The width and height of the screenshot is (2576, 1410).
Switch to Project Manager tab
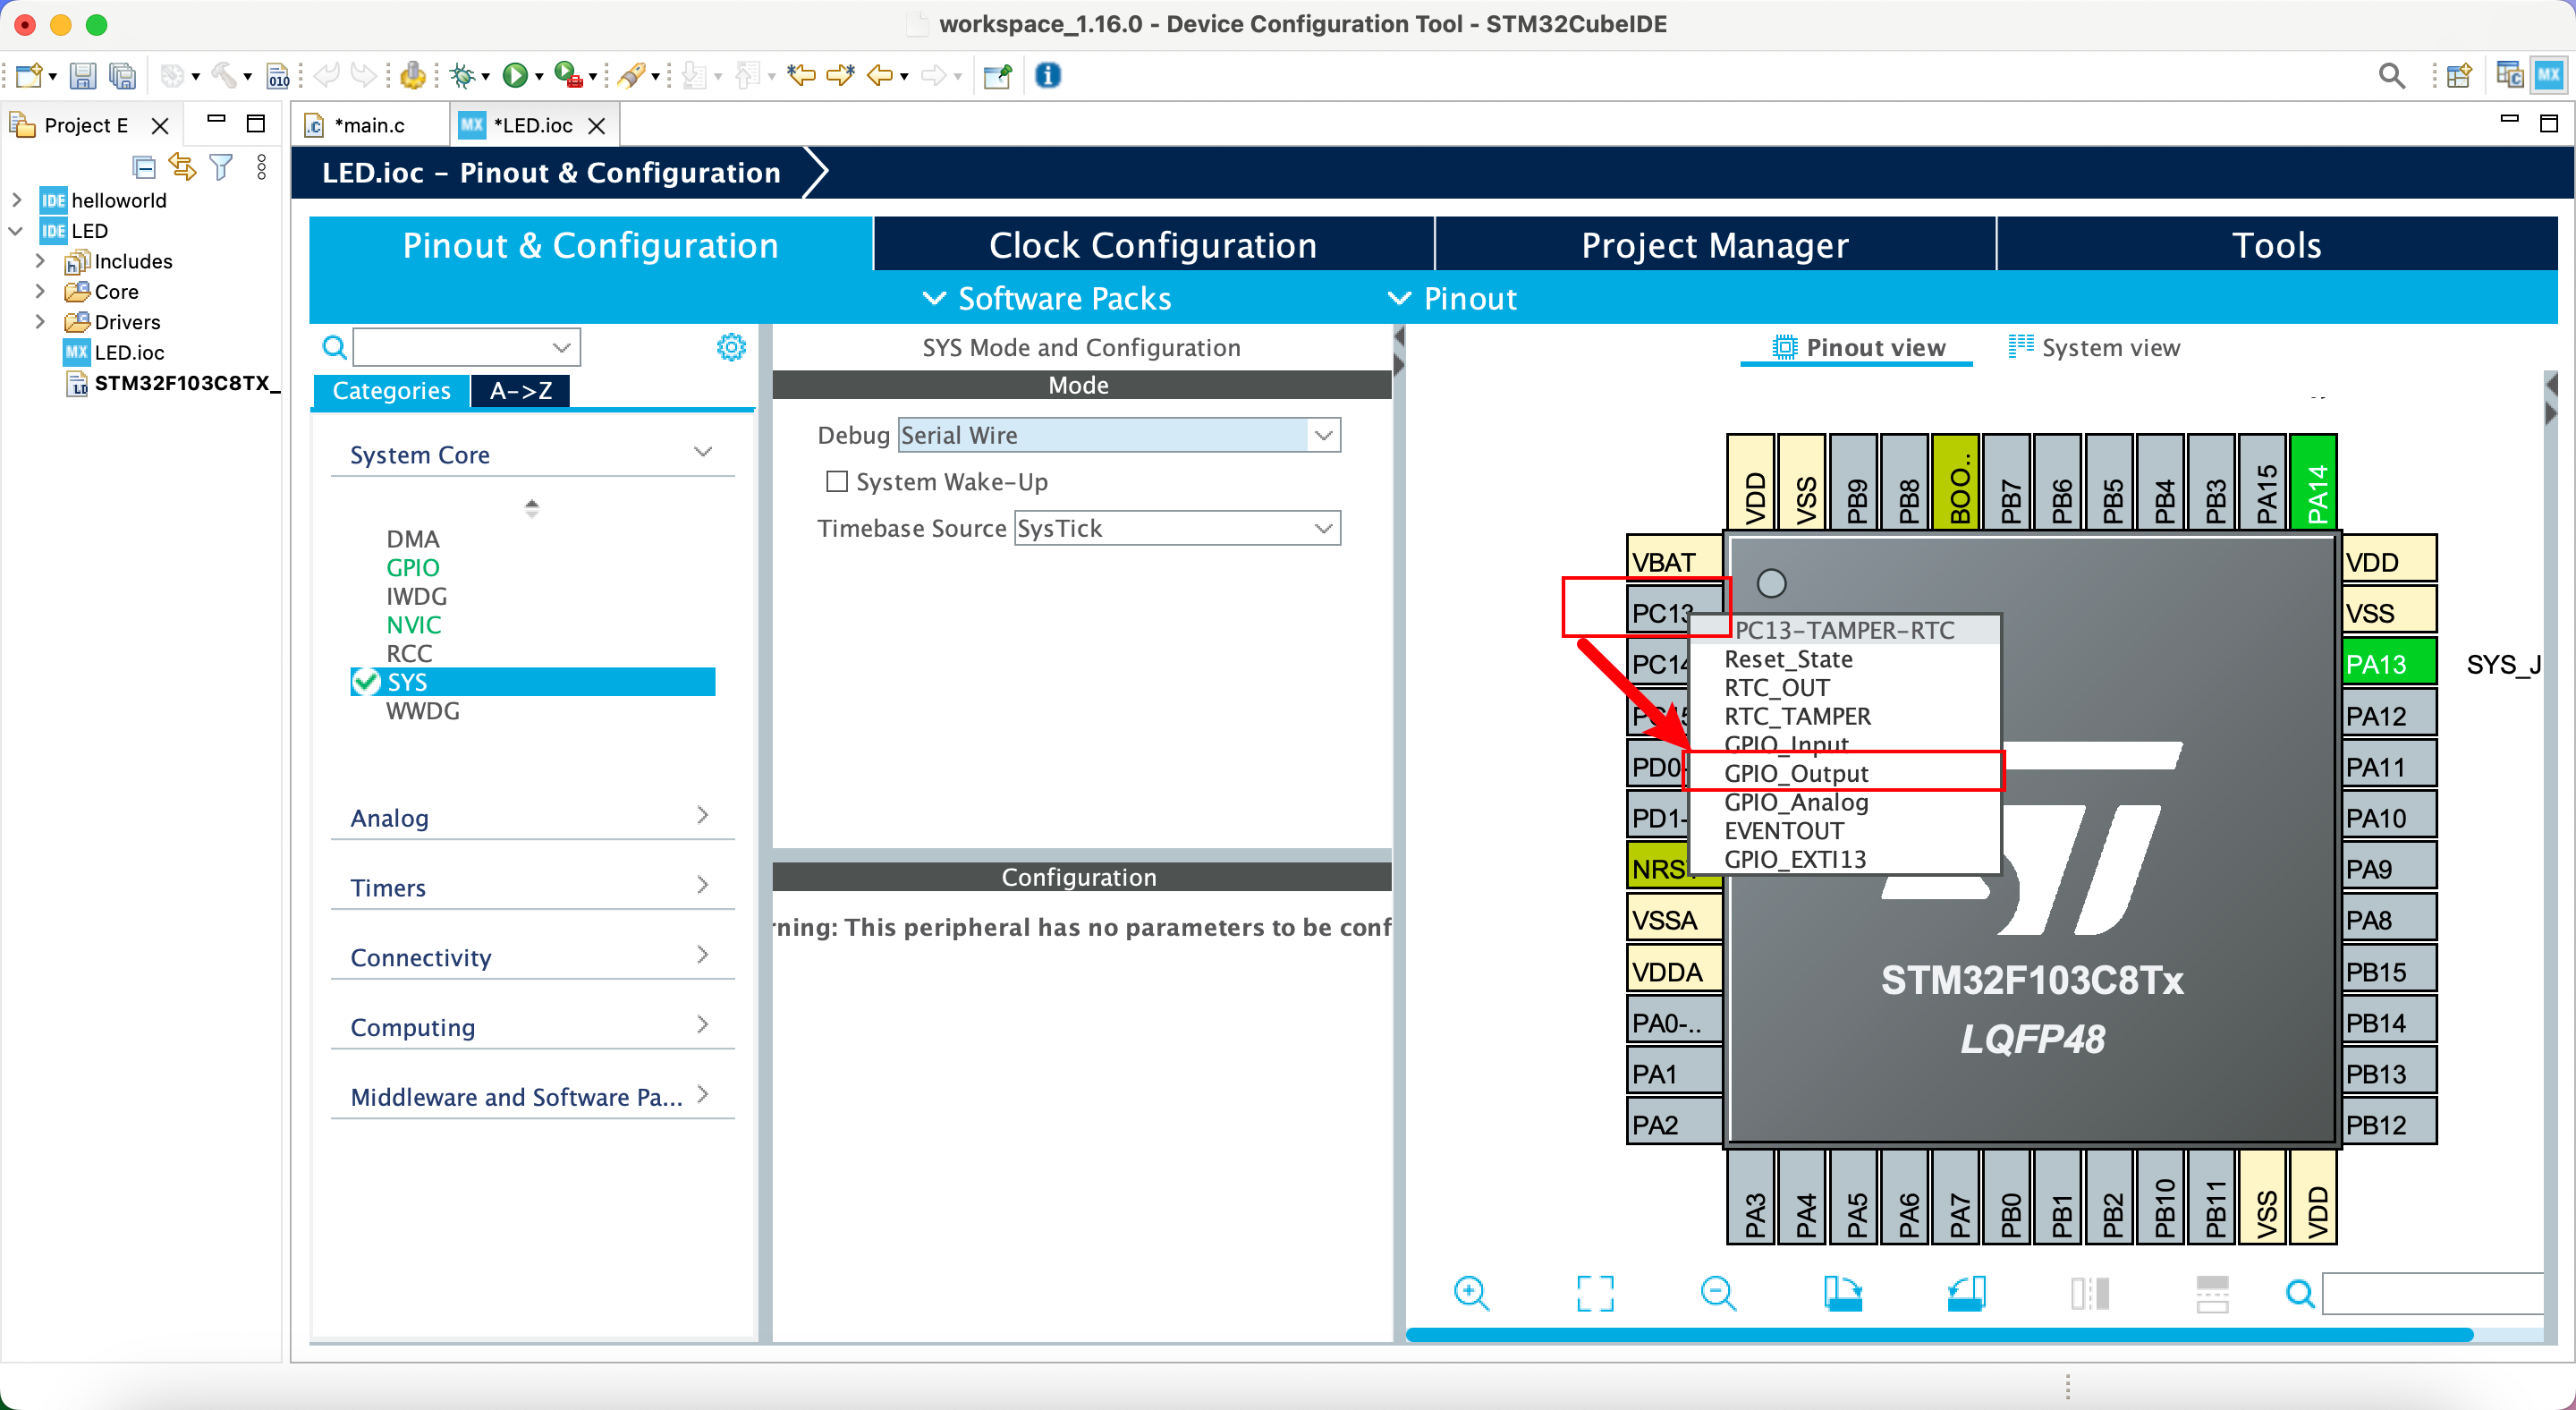1715,245
